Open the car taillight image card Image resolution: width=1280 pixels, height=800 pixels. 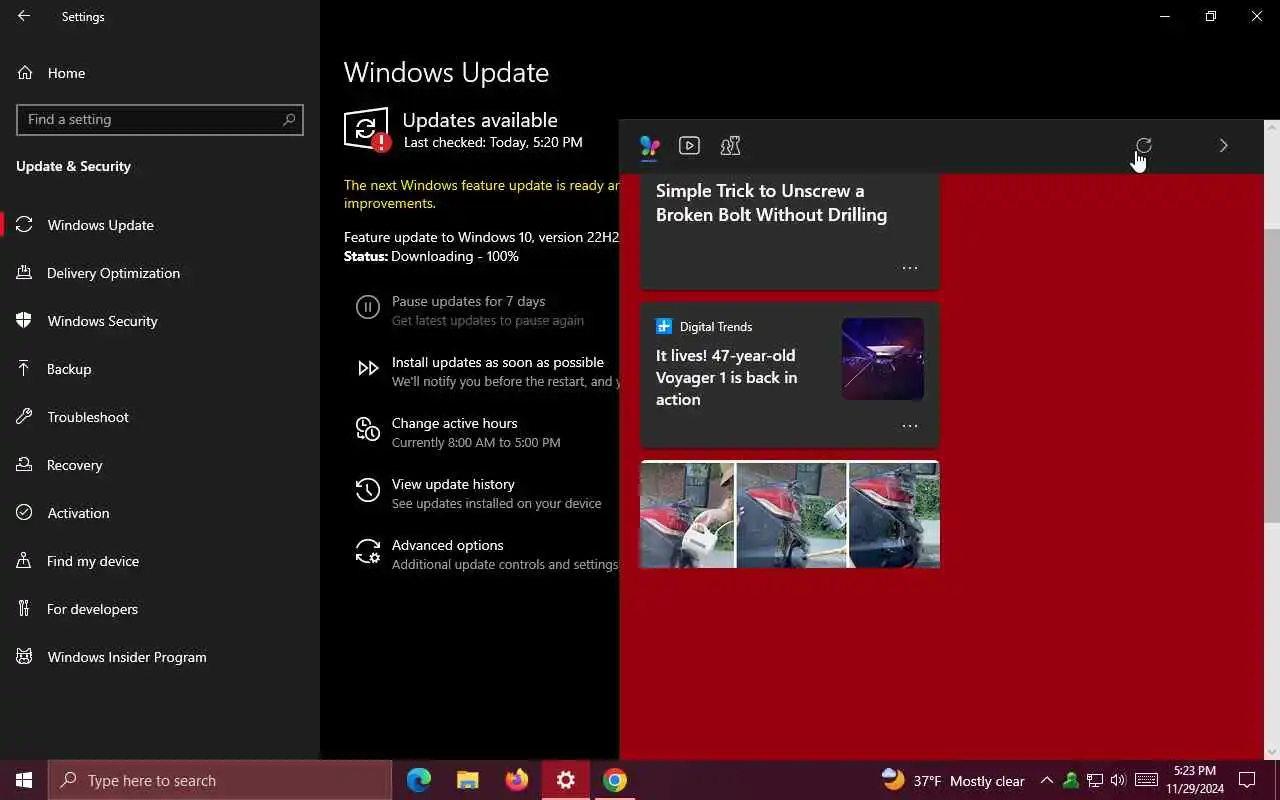coord(790,515)
